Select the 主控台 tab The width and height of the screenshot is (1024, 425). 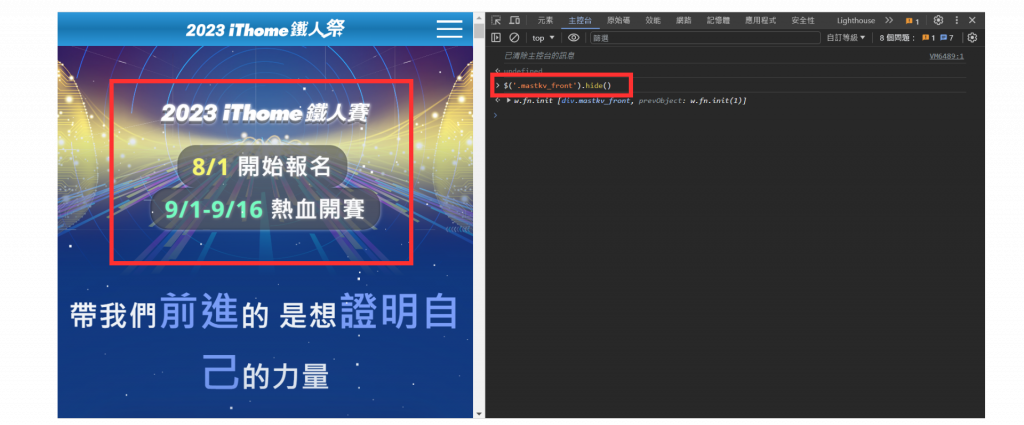[x=580, y=20]
